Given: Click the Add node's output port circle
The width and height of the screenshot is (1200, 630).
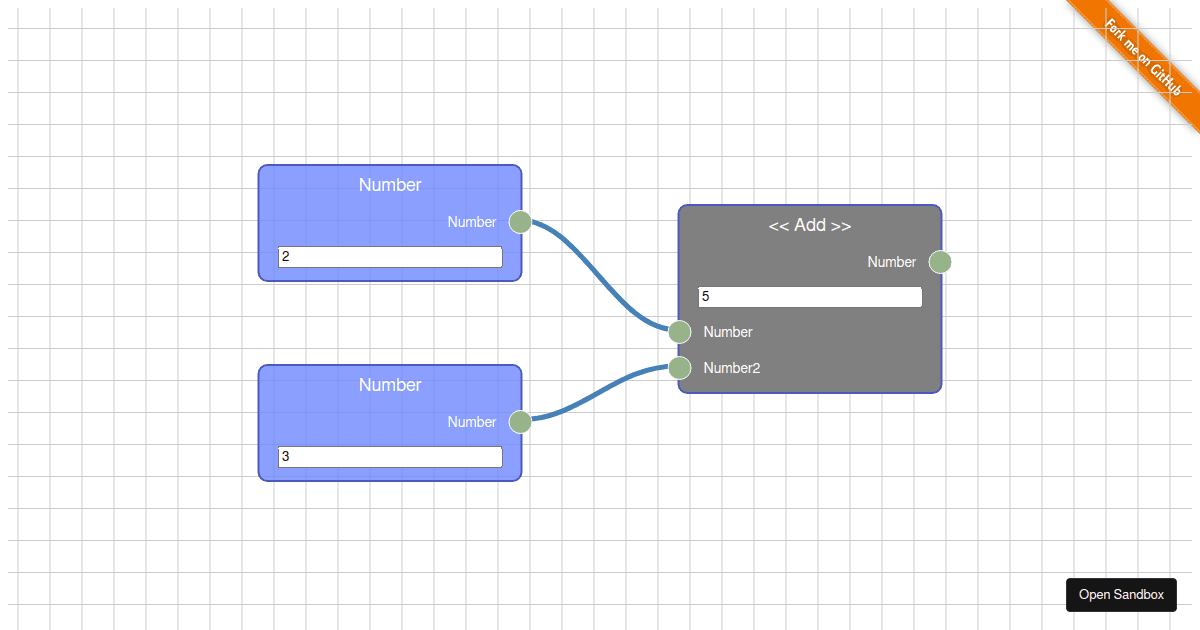Looking at the screenshot, I should 940,262.
